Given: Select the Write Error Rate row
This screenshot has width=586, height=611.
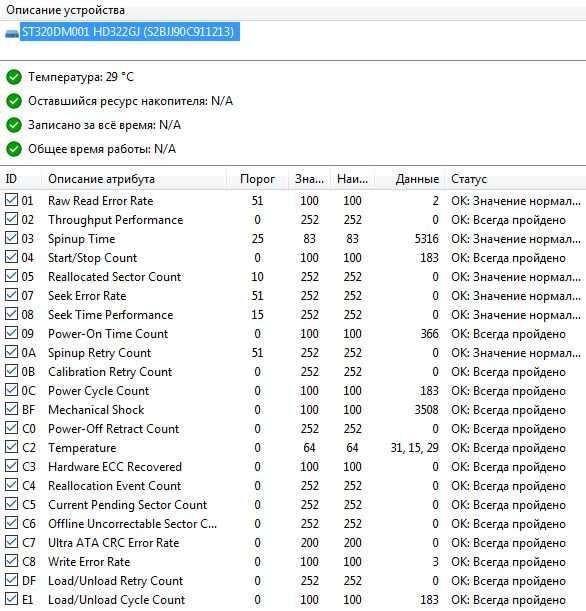Looking at the screenshot, I should 293,562.
